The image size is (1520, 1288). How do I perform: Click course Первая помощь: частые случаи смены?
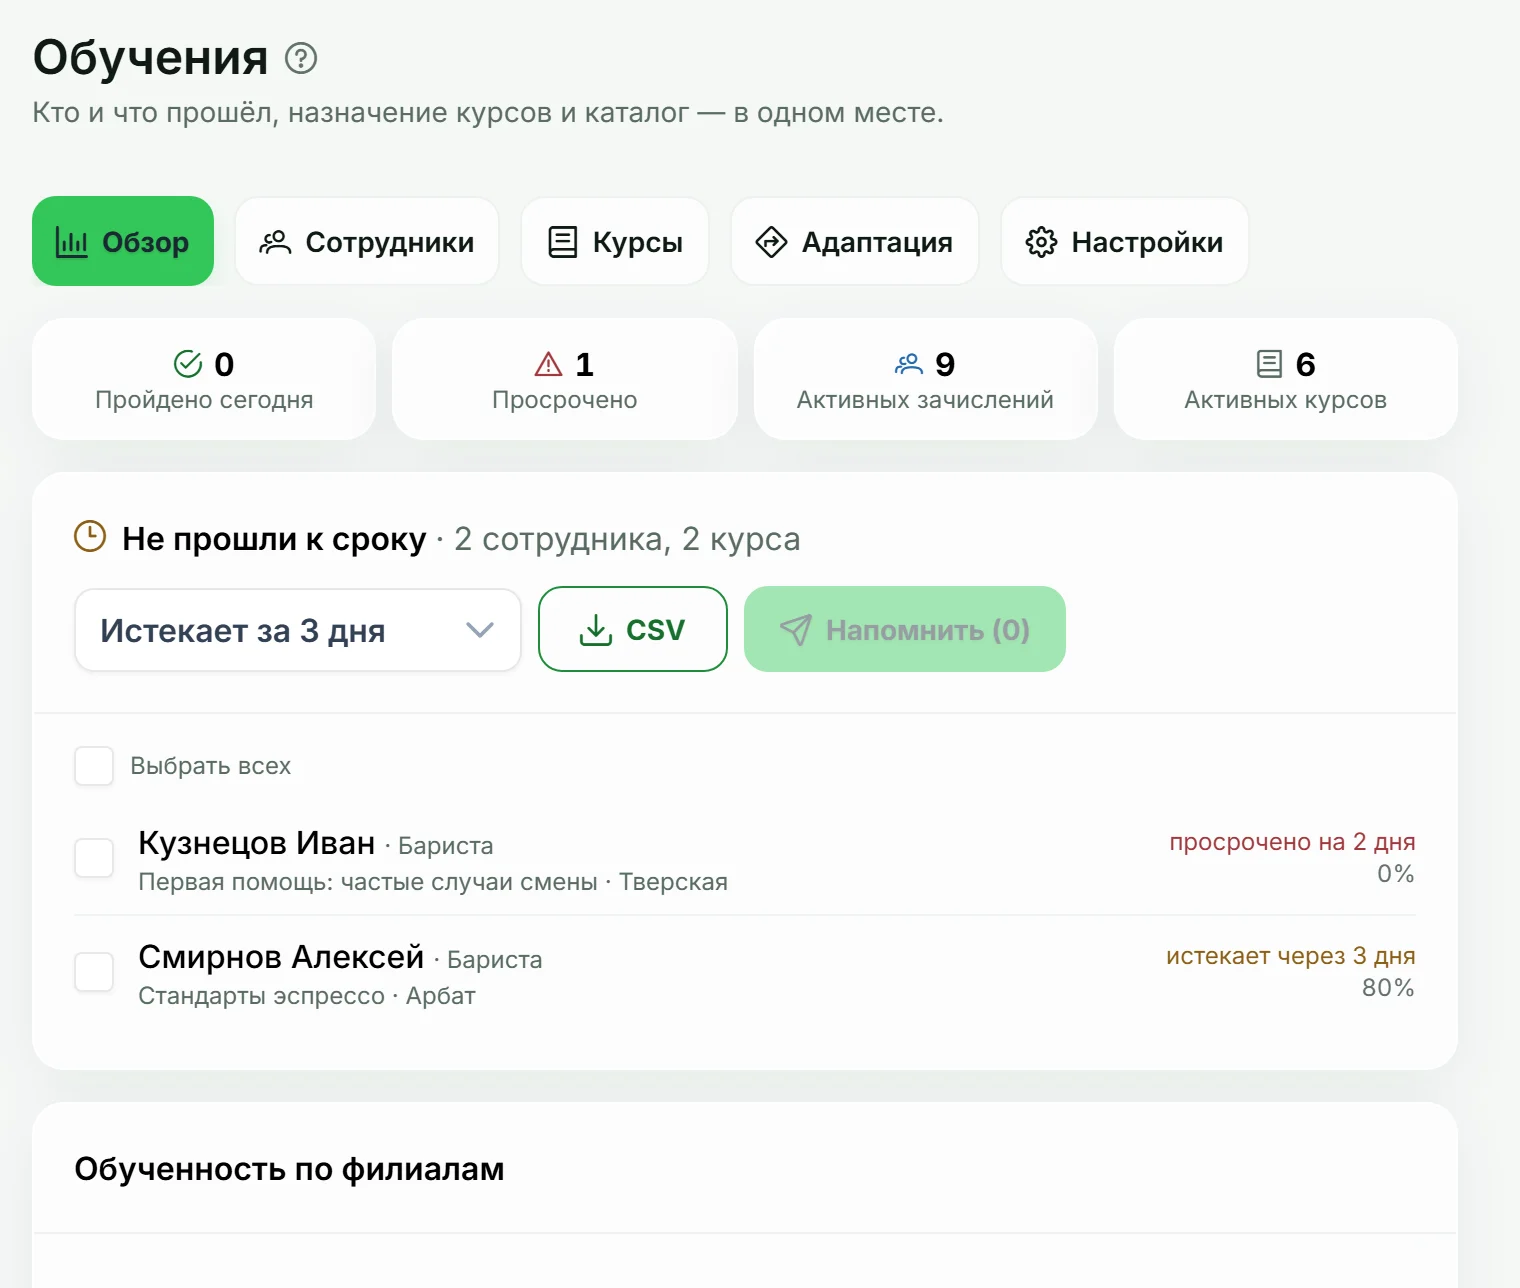click(368, 882)
